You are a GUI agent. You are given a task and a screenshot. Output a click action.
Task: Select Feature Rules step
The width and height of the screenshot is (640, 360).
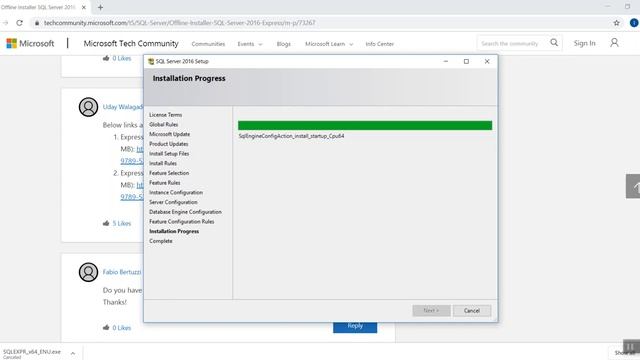tap(164, 183)
